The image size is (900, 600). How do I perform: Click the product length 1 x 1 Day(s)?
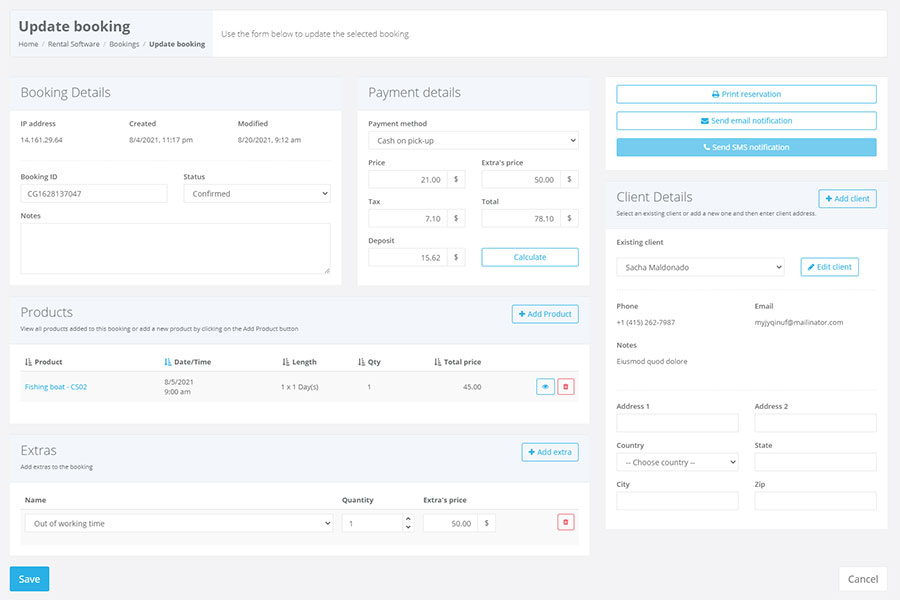pos(300,387)
